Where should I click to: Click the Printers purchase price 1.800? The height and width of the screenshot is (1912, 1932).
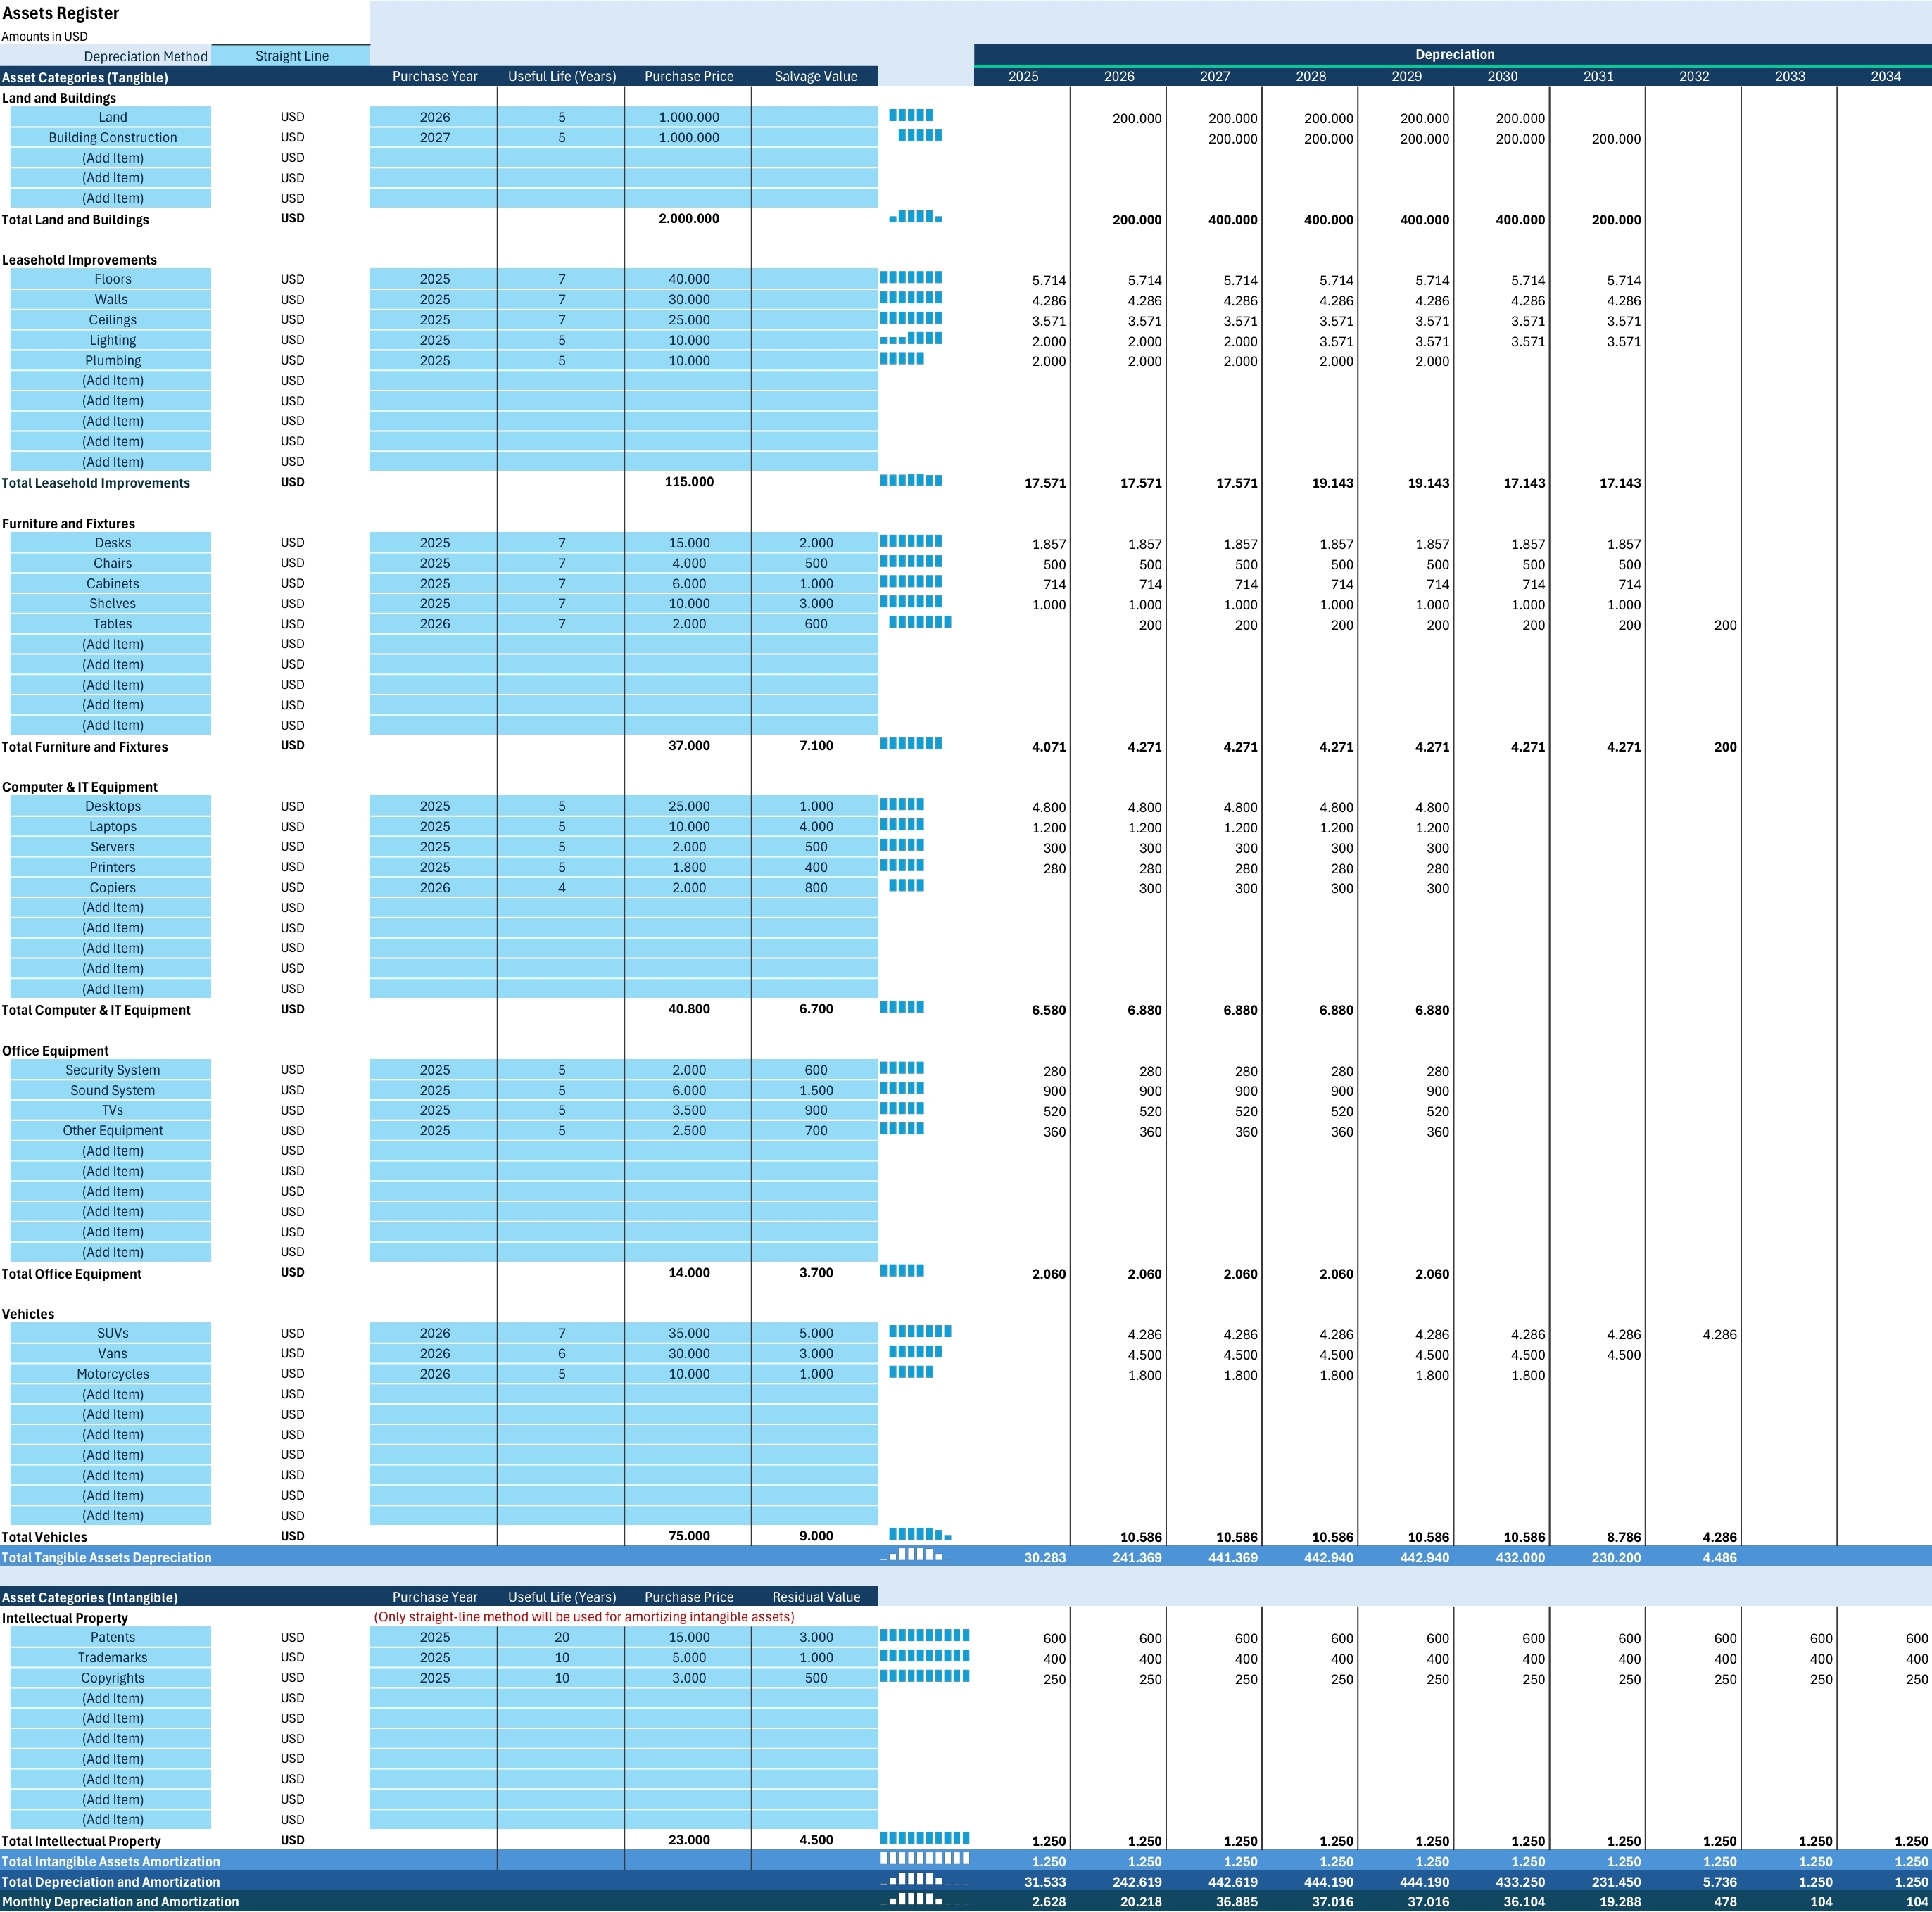(688, 867)
